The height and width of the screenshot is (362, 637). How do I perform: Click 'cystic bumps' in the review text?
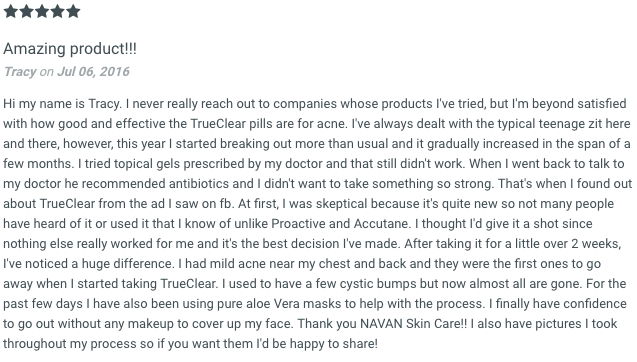pyautogui.click(x=378, y=284)
